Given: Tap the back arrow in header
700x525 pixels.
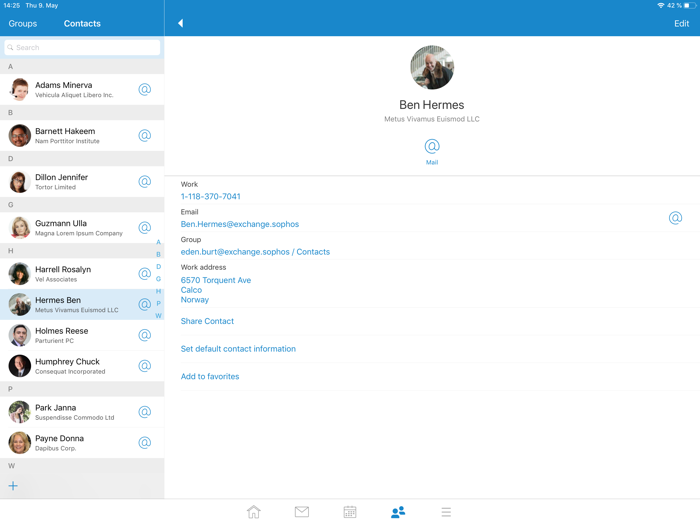Looking at the screenshot, I should [x=180, y=23].
